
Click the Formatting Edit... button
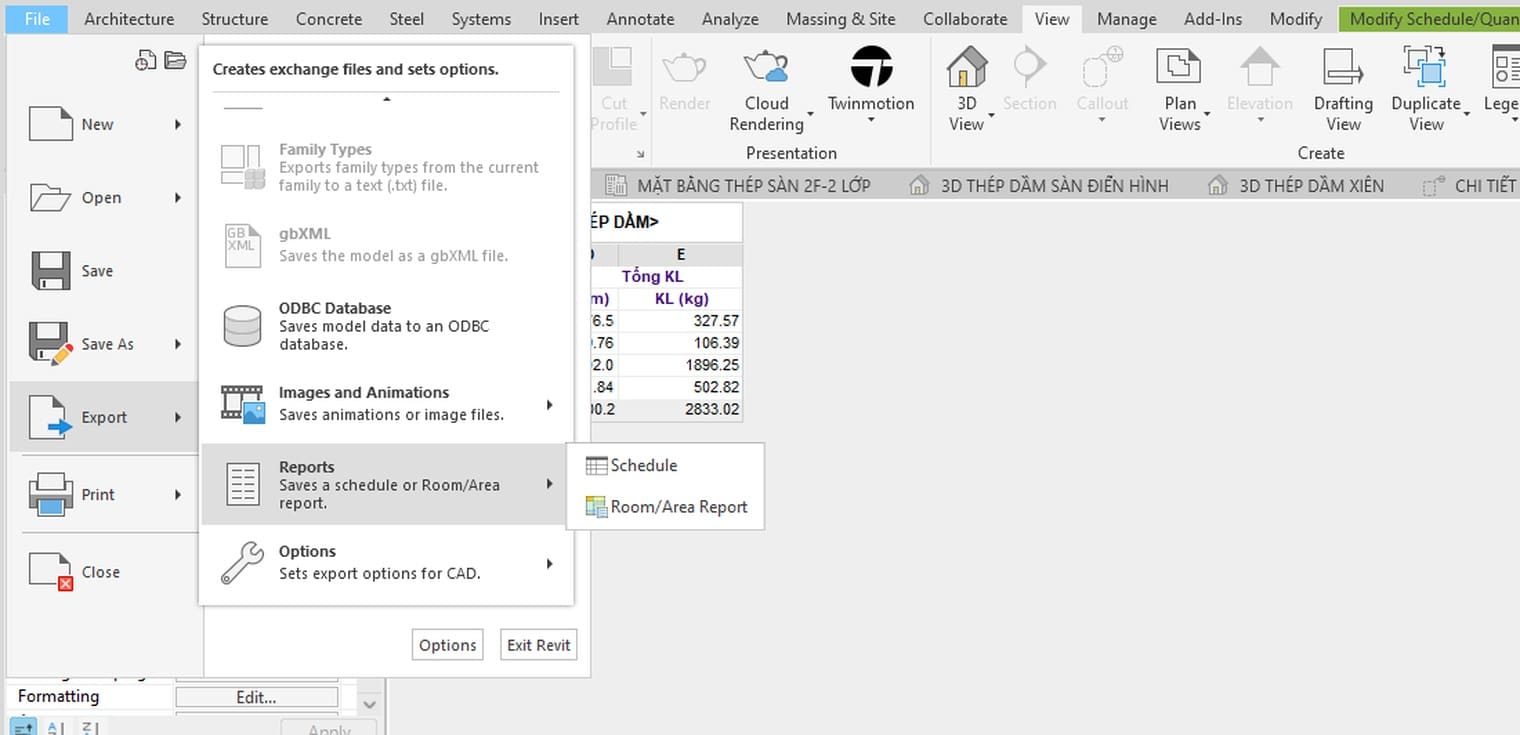(257, 697)
